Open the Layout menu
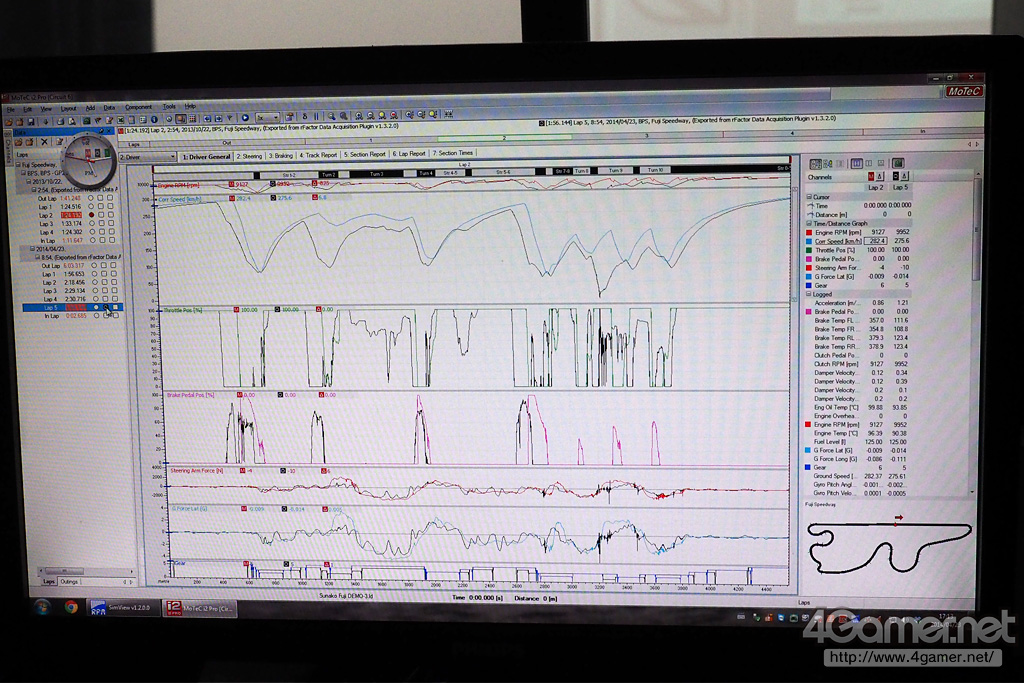Image resolution: width=1024 pixels, height=683 pixels. pyautogui.click(x=68, y=108)
